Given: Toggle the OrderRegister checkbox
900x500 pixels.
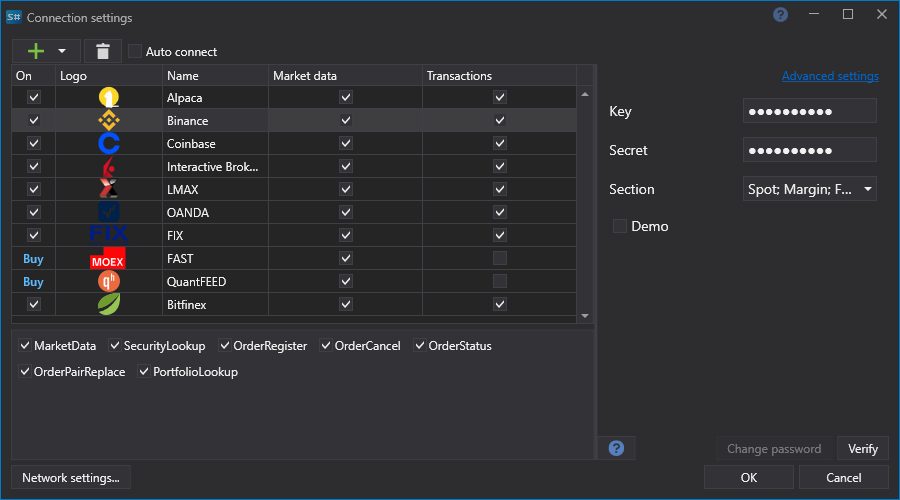Looking at the screenshot, I should [x=224, y=346].
